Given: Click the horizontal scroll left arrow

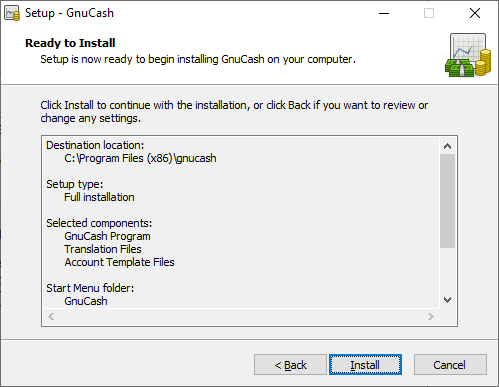Looking at the screenshot, I should coord(51,316).
